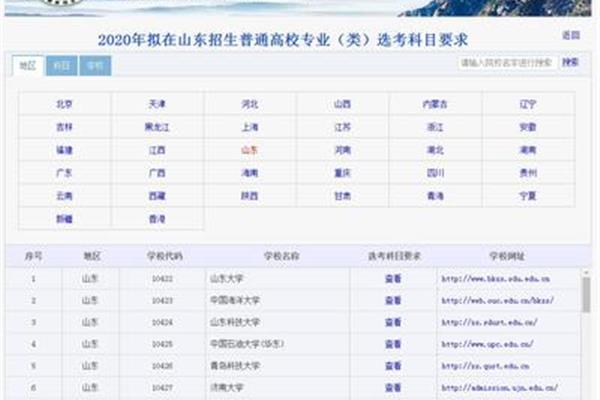The image size is (600, 400).
Task: Click 查看 in the 济南大学 row
Action: click(x=393, y=388)
